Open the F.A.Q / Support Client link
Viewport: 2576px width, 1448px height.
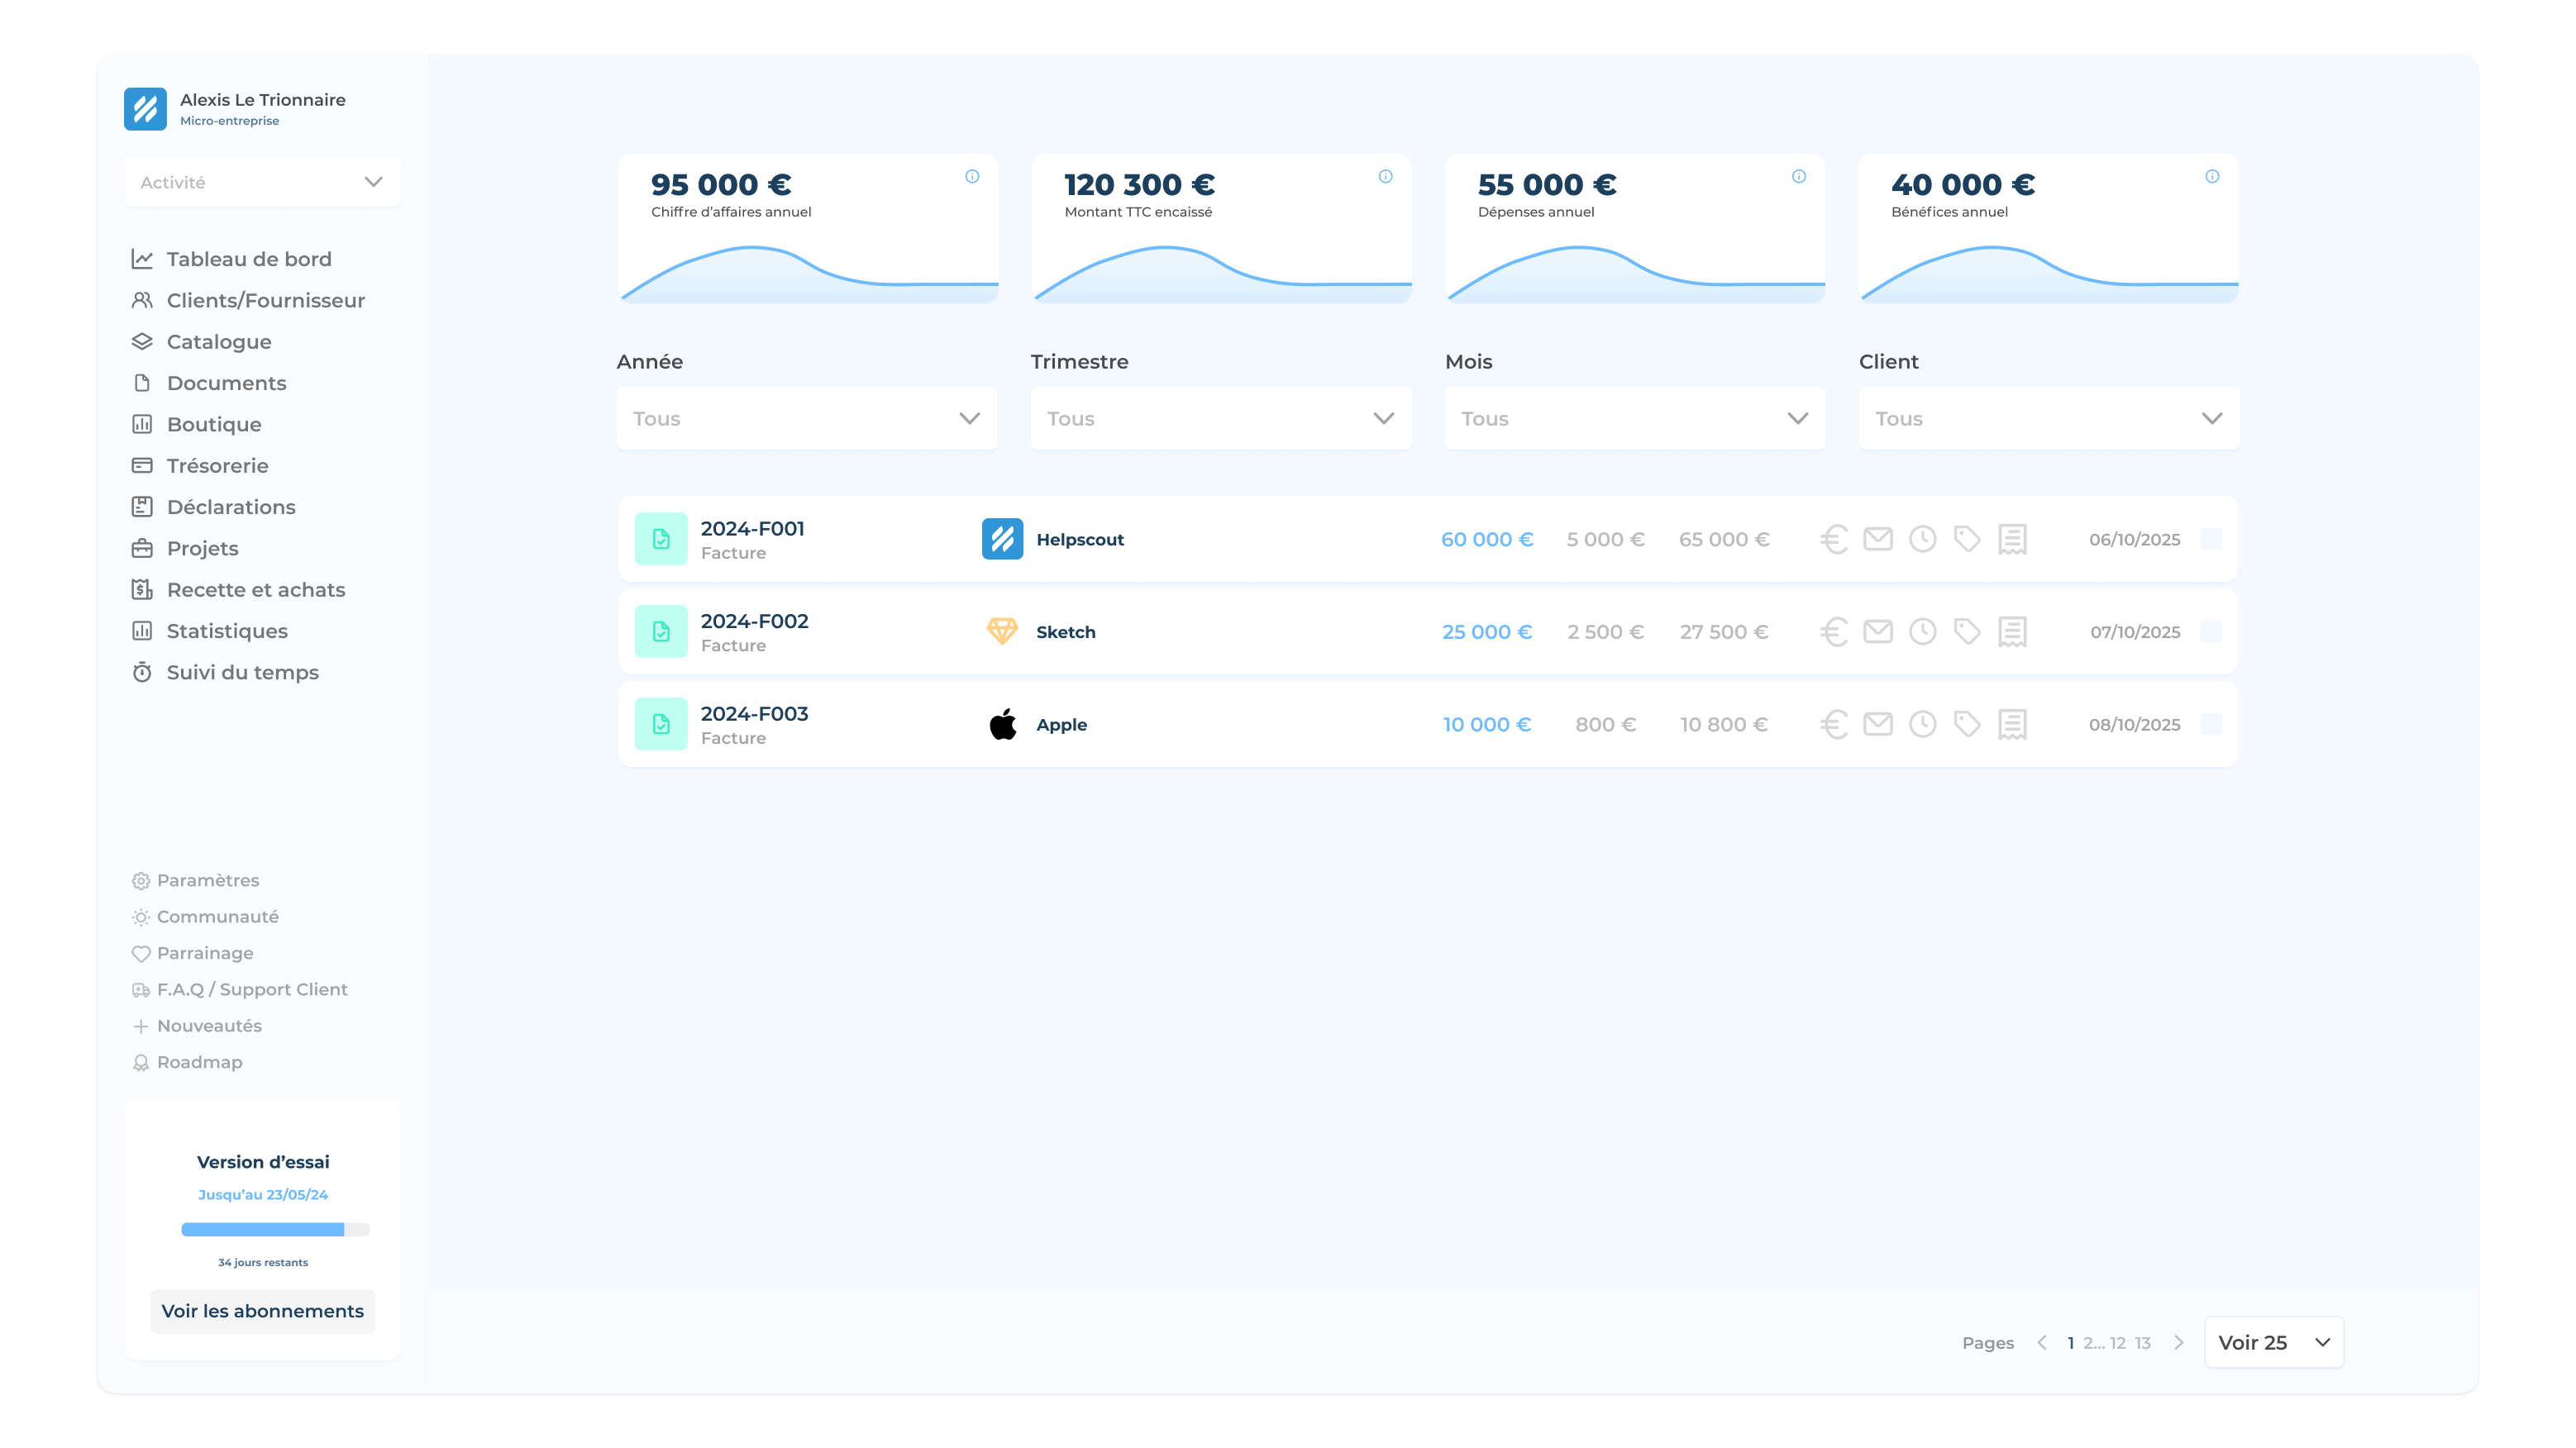252,990
